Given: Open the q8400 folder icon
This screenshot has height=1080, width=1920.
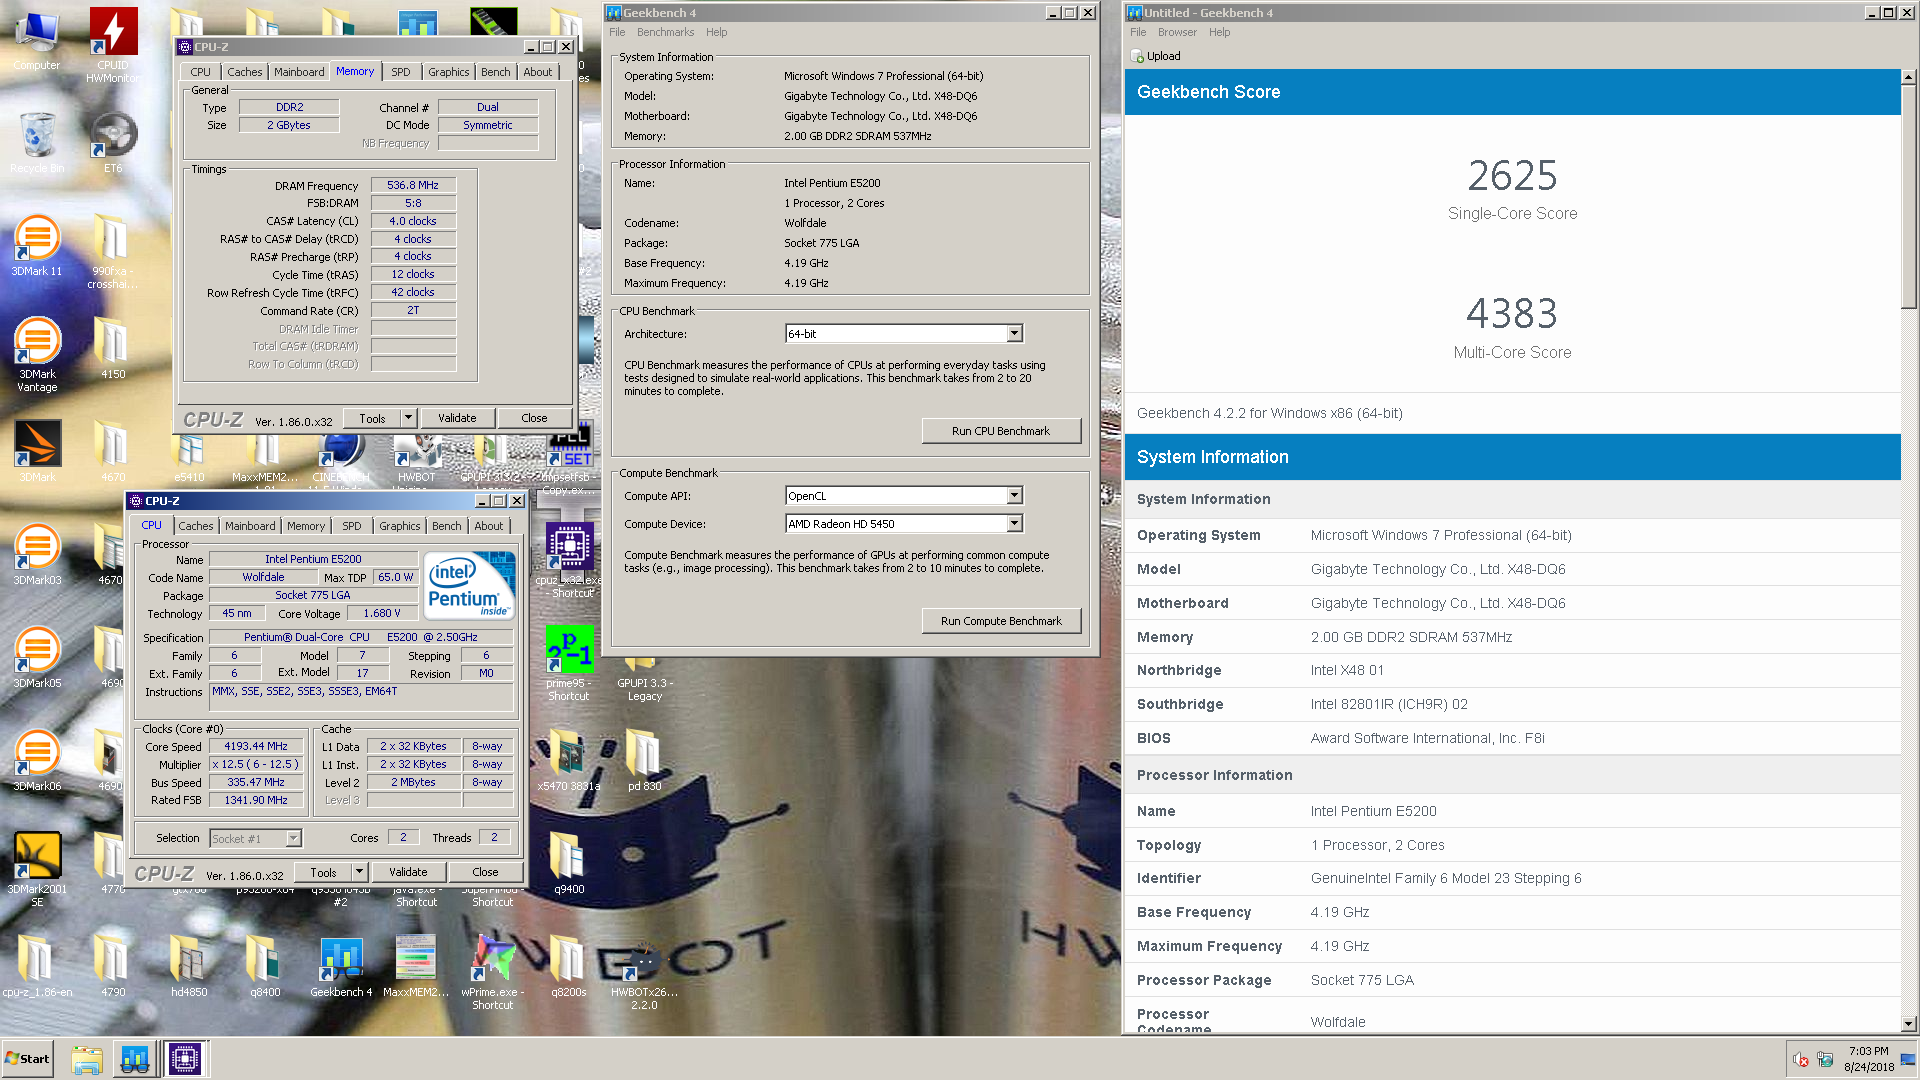Looking at the screenshot, I should pyautogui.click(x=265, y=966).
